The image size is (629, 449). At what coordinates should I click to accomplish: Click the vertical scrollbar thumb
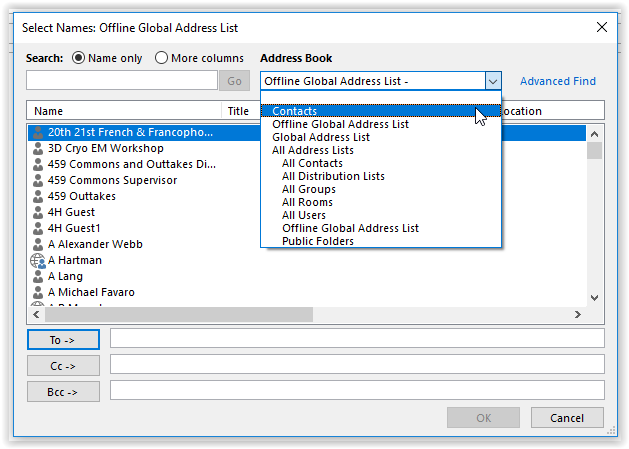(595, 150)
